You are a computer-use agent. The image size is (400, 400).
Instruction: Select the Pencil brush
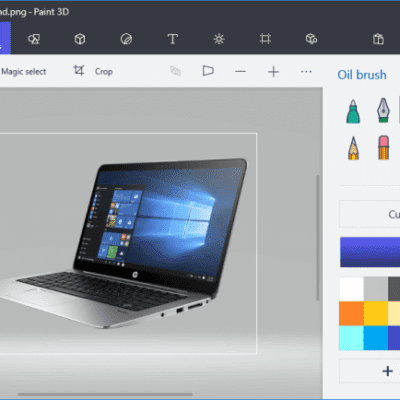tap(353, 148)
